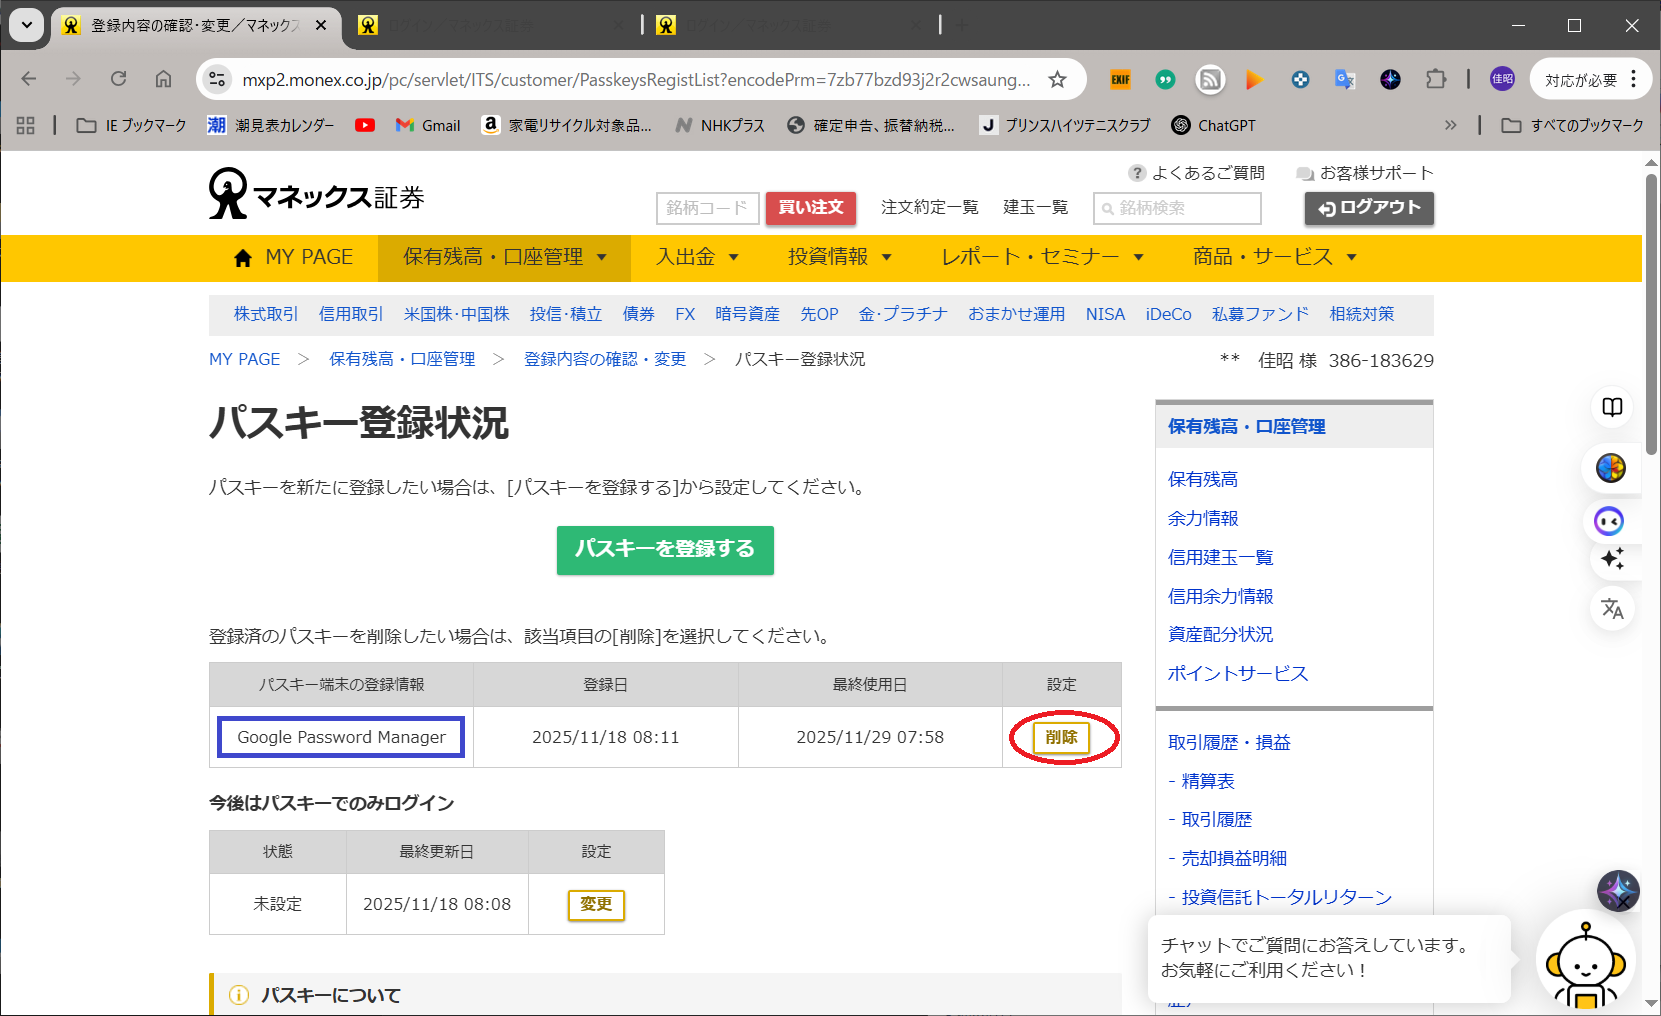Image resolution: width=1661 pixels, height=1016 pixels.
Task: Open the browser extensions puzzle icon
Action: [1436, 80]
